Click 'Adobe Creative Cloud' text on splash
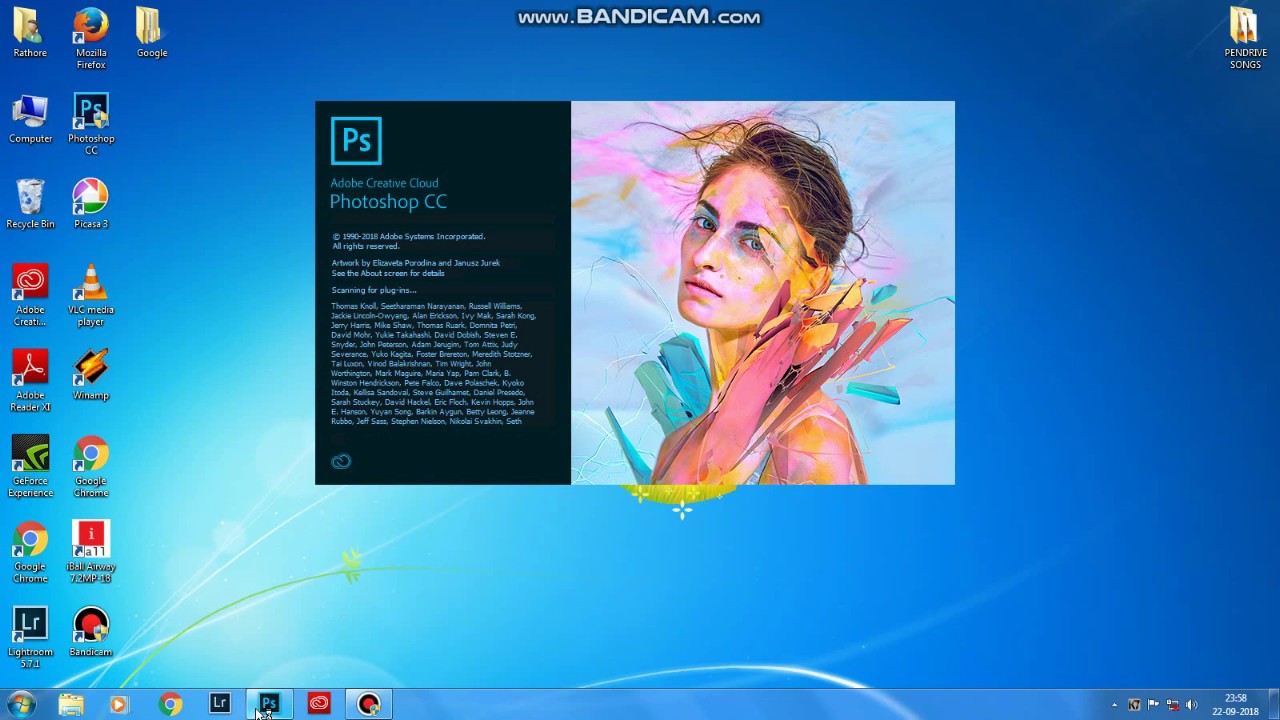The height and width of the screenshot is (720, 1280). (x=384, y=183)
